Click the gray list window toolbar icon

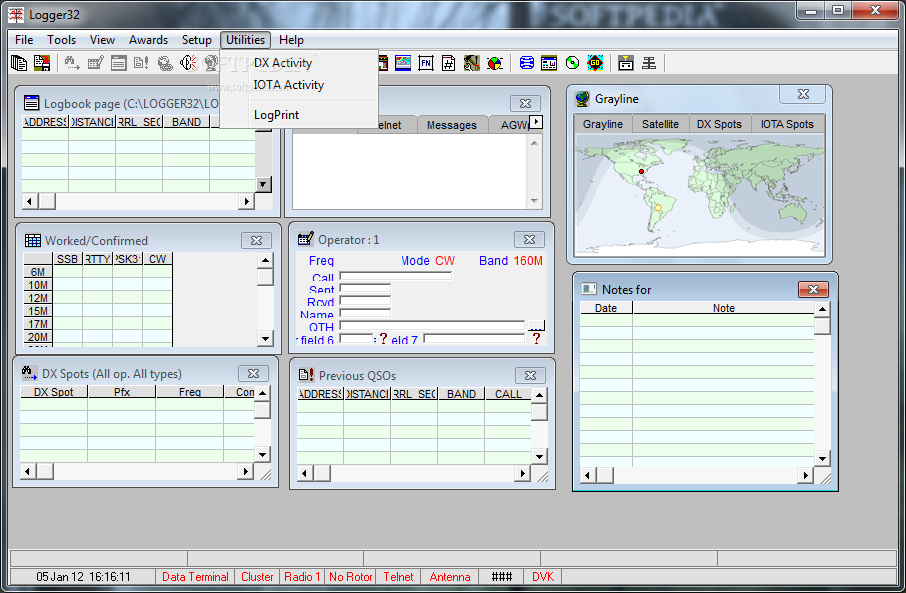118,63
